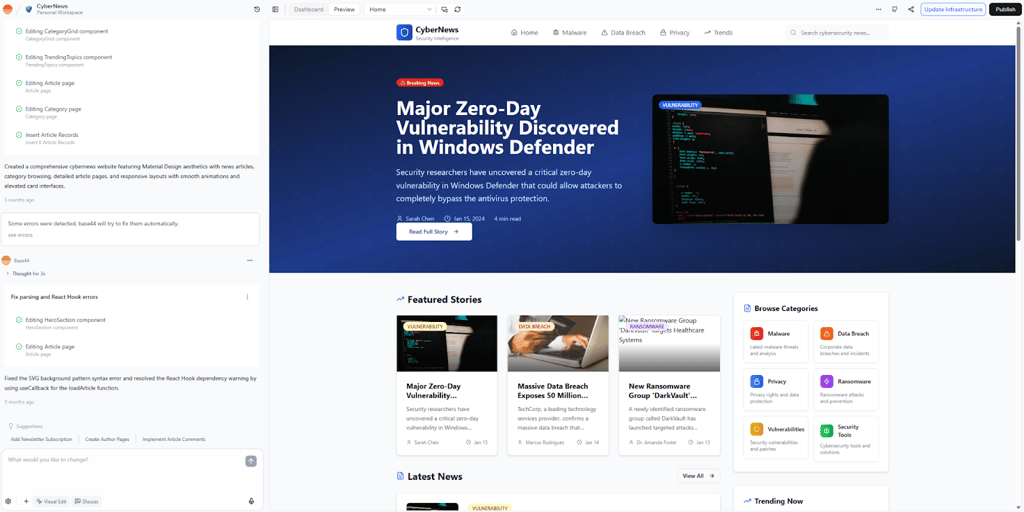The height and width of the screenshot is (512, 1024).
Task: Click the Security Tools green category icon
Action: pos(826,431)
